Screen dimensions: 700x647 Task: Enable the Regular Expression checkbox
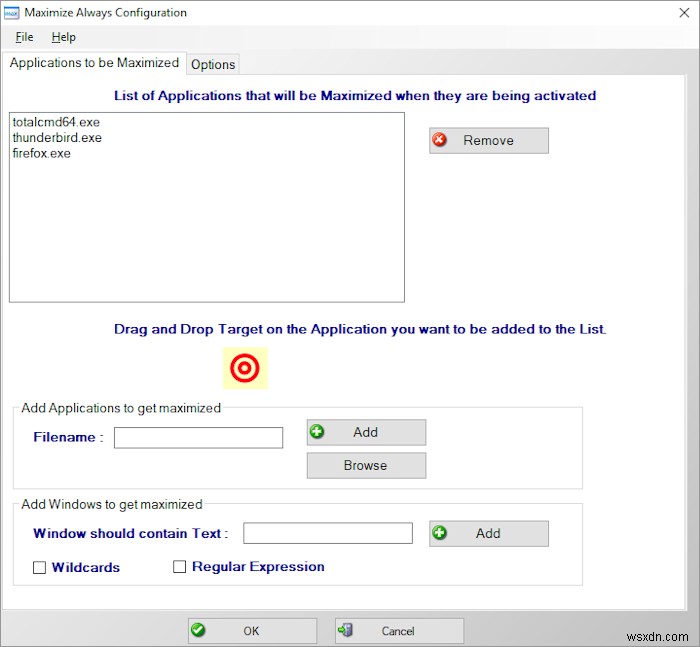click(179, 567)
